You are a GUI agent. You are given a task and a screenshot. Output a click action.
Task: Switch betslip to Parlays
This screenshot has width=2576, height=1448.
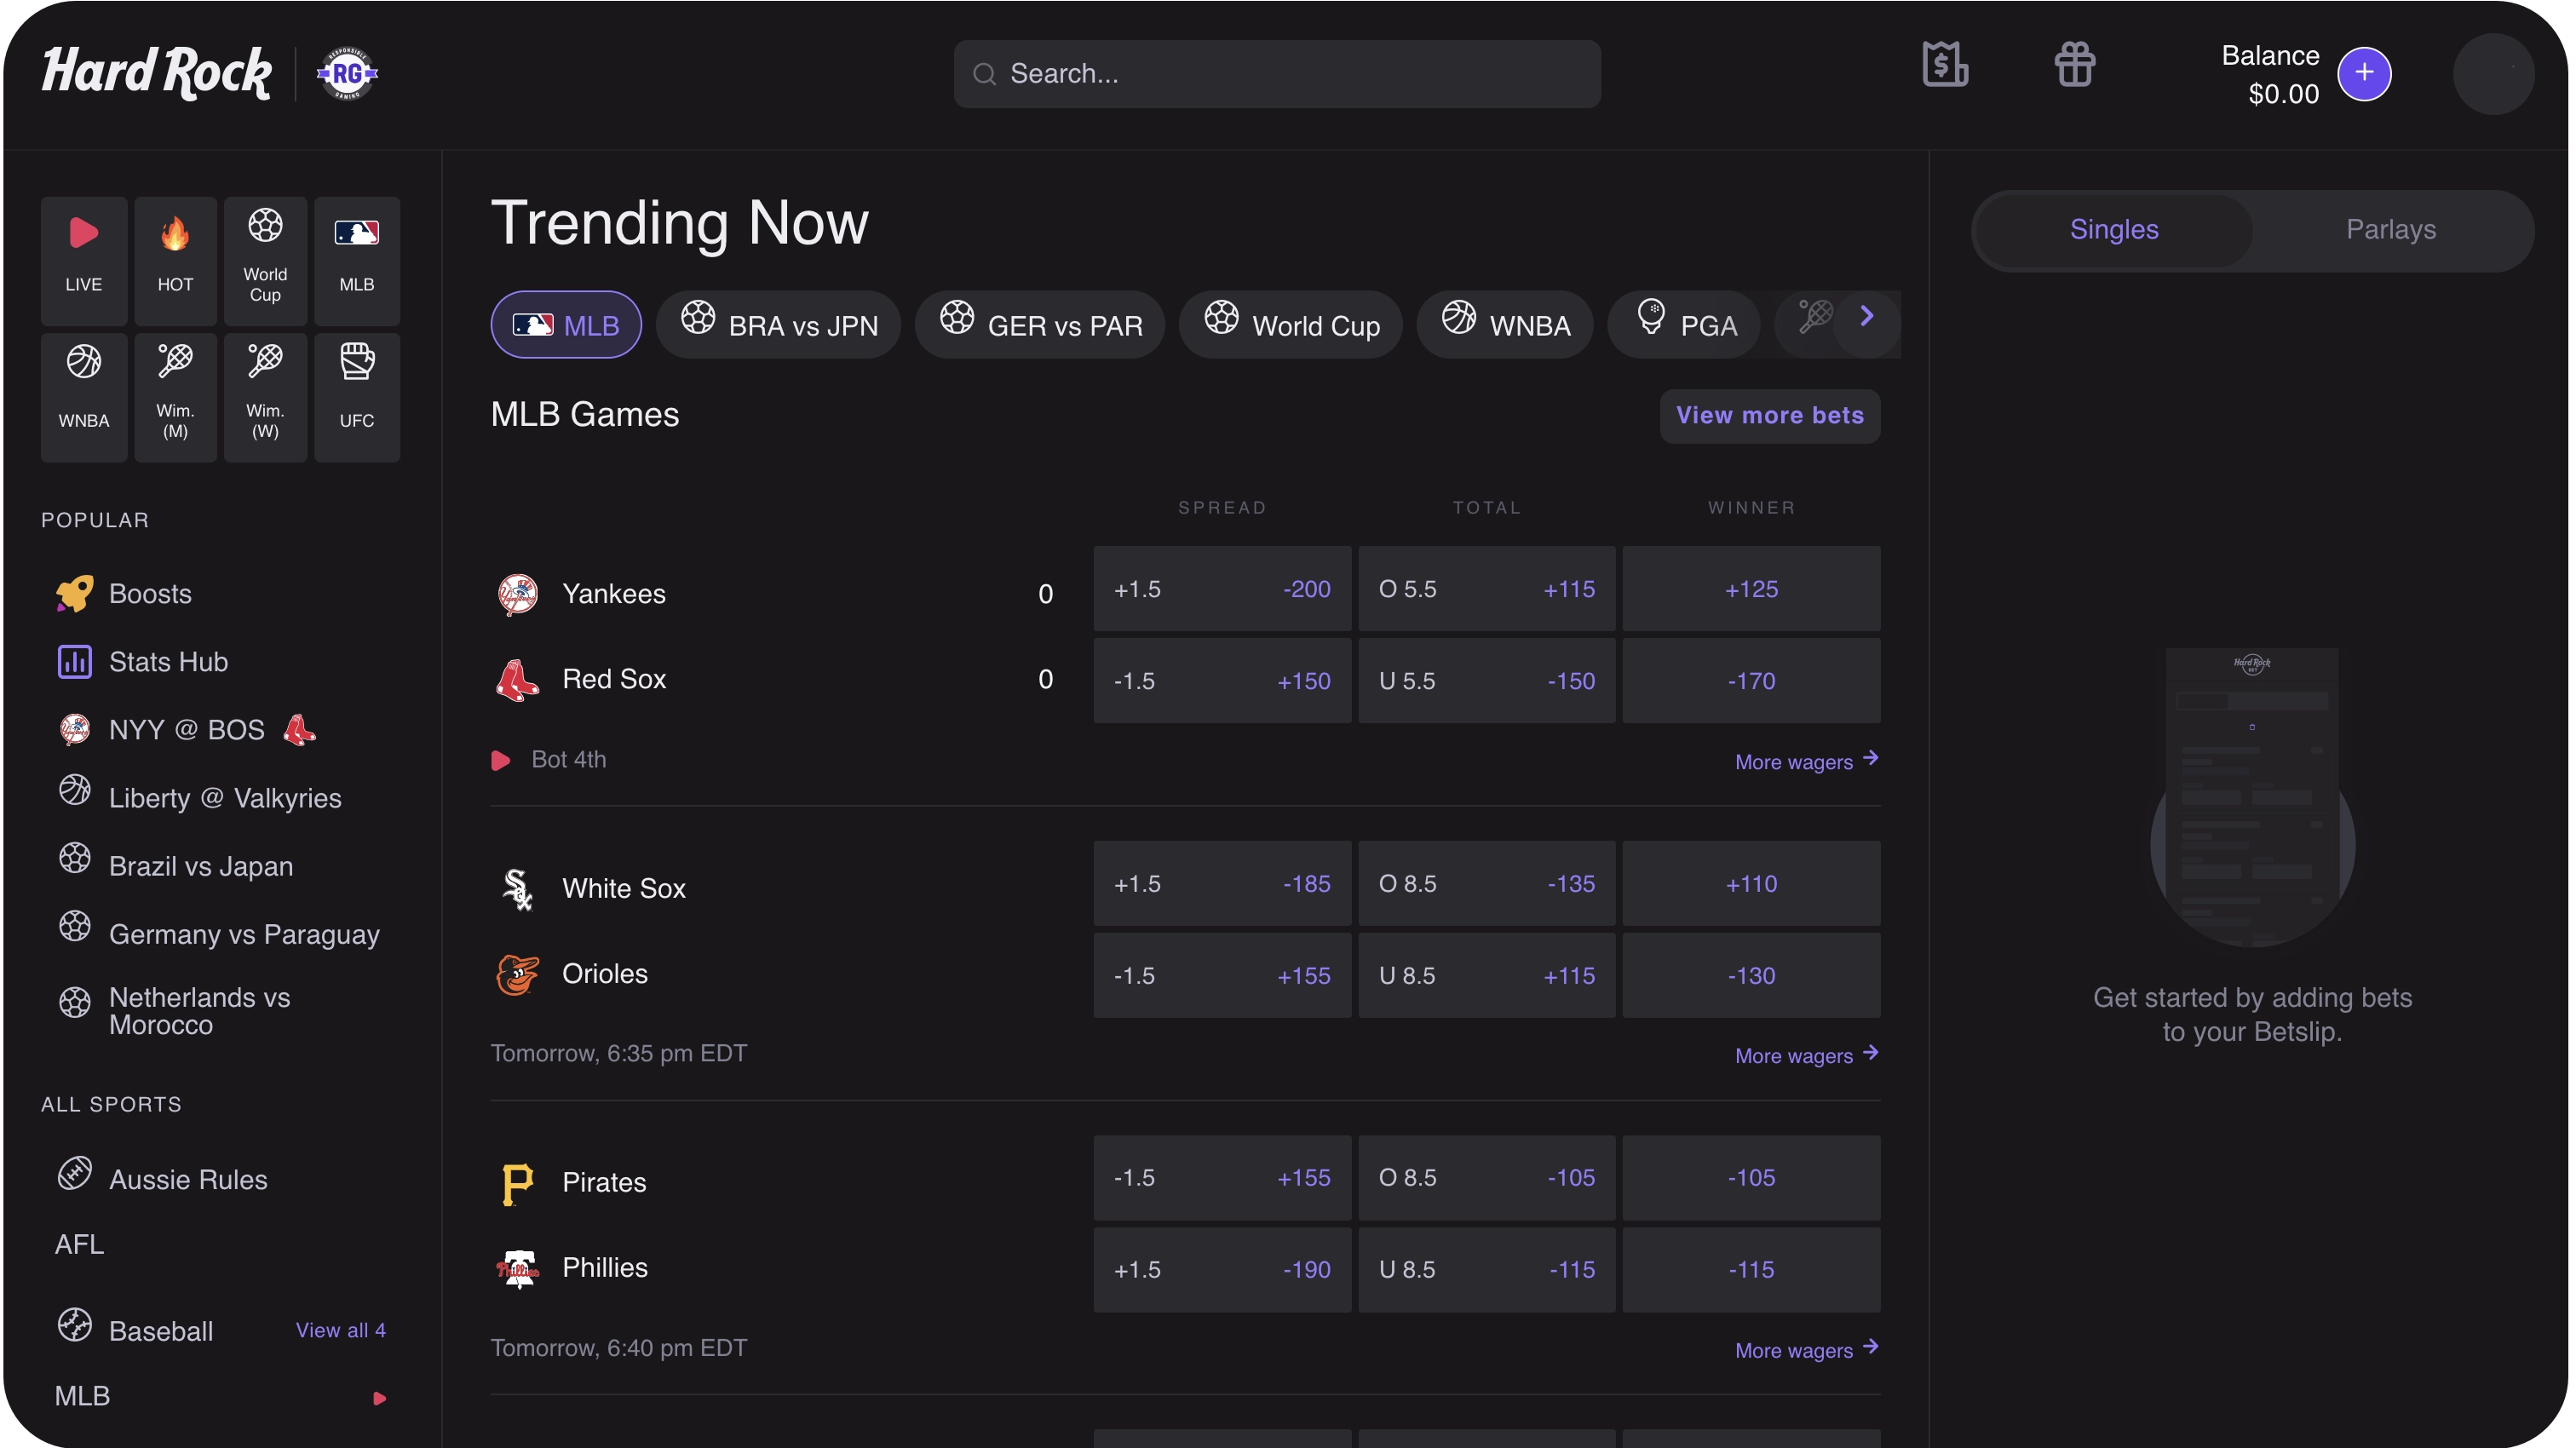pos(2391,230)
